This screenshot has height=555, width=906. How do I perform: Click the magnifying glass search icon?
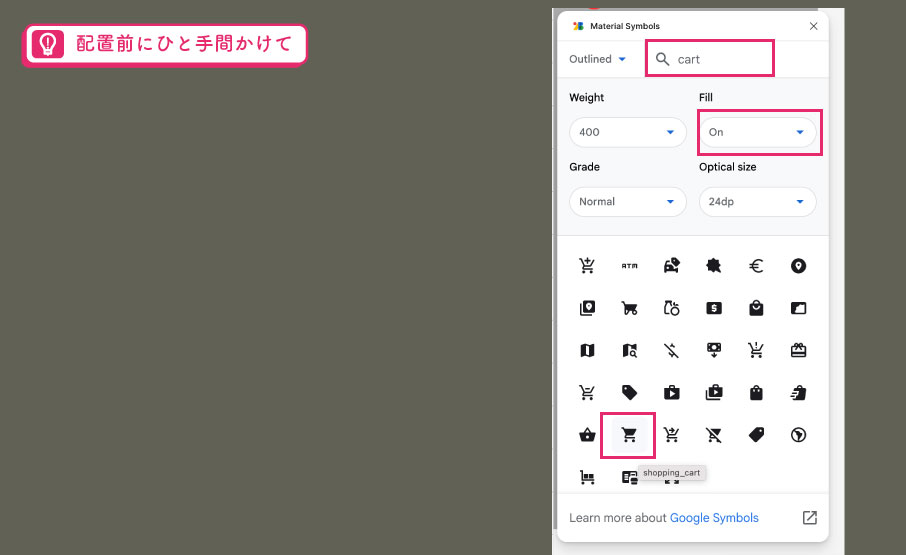pyautogui.click(x=663, y=59)
